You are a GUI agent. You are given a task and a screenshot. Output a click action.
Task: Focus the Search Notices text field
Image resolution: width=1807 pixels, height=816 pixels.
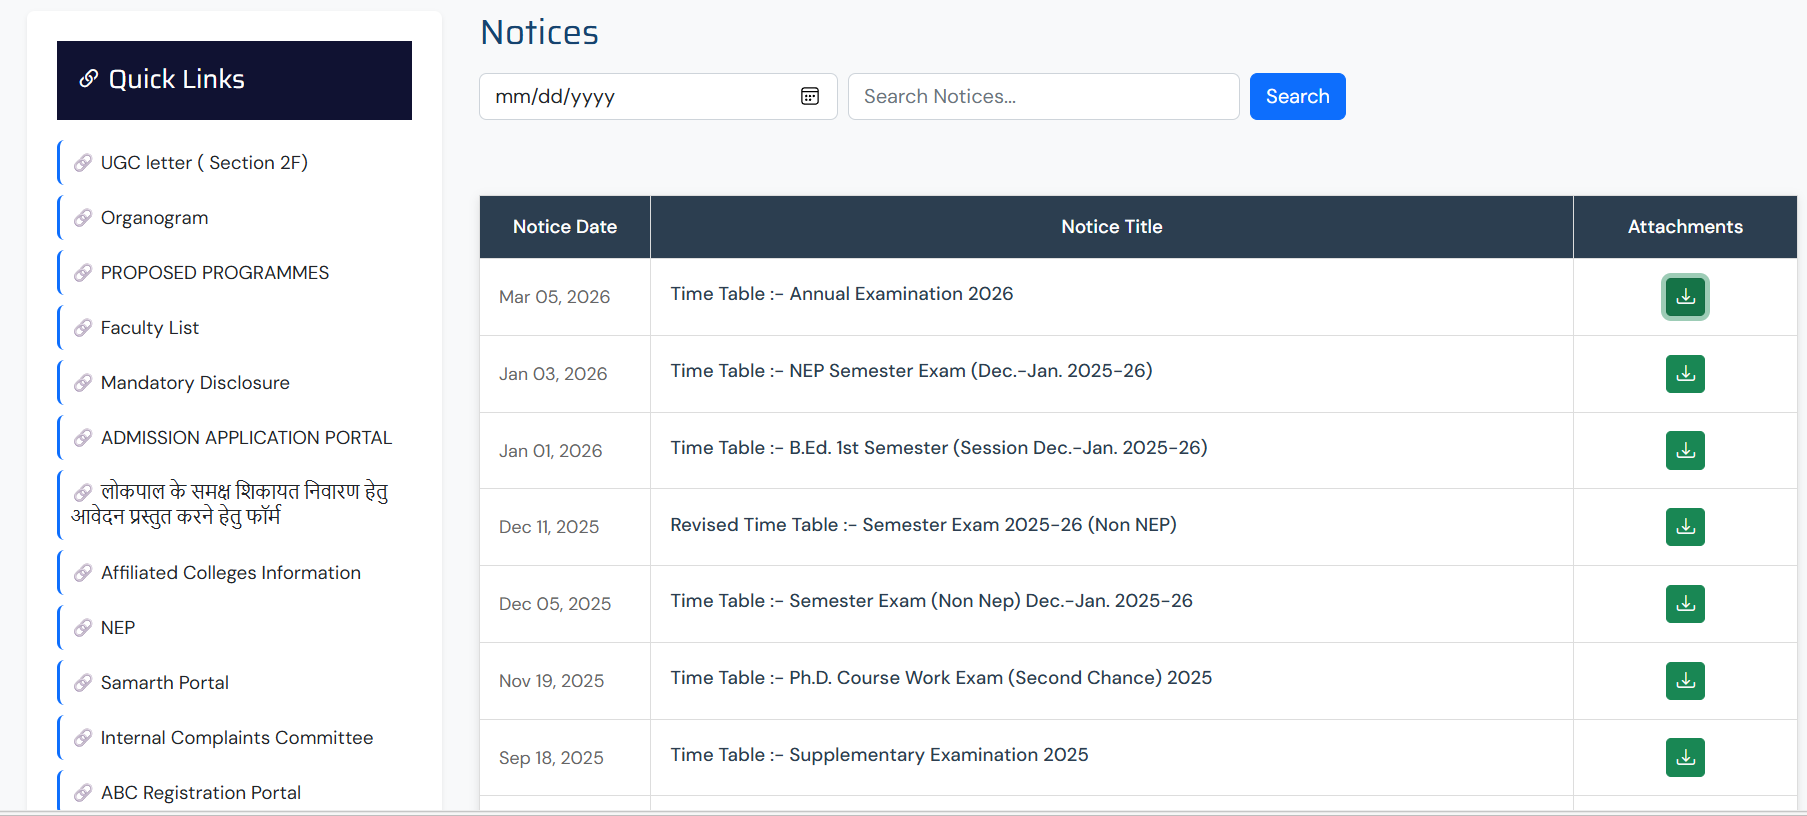pyautogui.click(x=1043, y=96)
